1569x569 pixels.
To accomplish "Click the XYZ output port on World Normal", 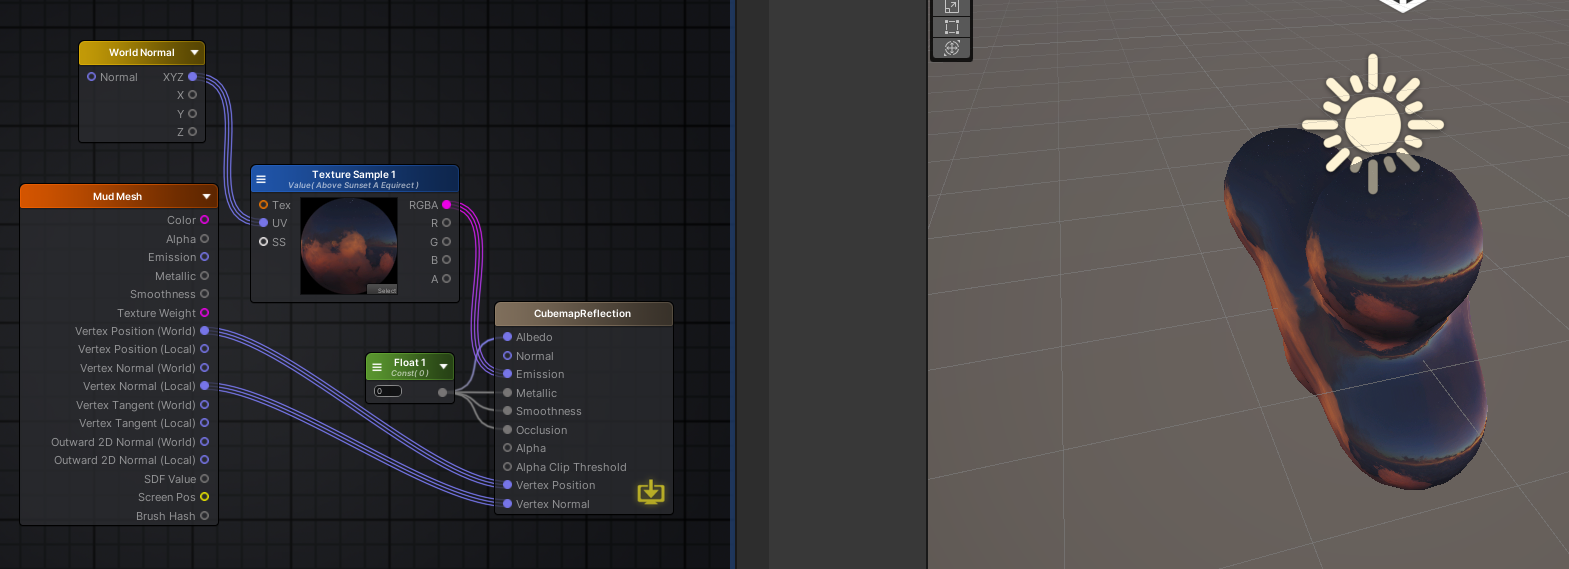I will (192, 77).
